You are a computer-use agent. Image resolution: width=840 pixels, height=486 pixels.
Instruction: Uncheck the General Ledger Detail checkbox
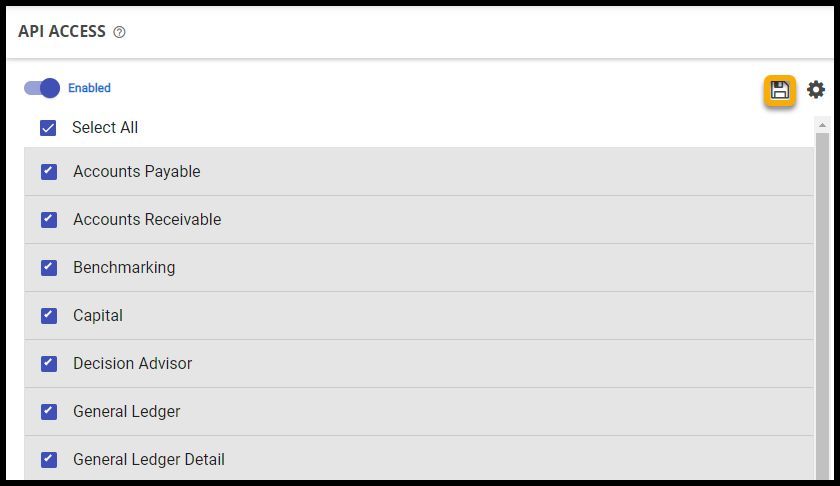pos(49,460)
